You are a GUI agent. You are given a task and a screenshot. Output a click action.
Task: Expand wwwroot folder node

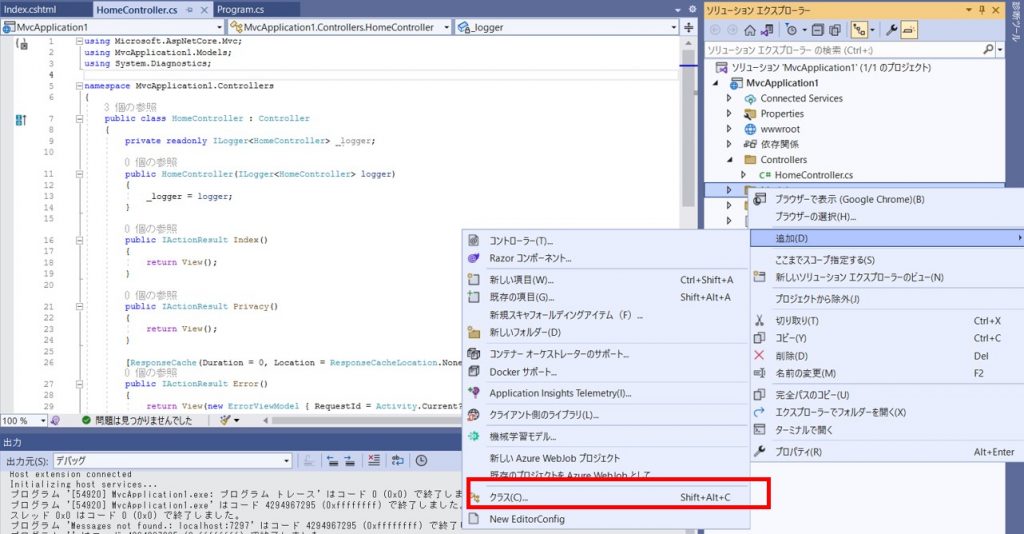click(x=729, y=129)
